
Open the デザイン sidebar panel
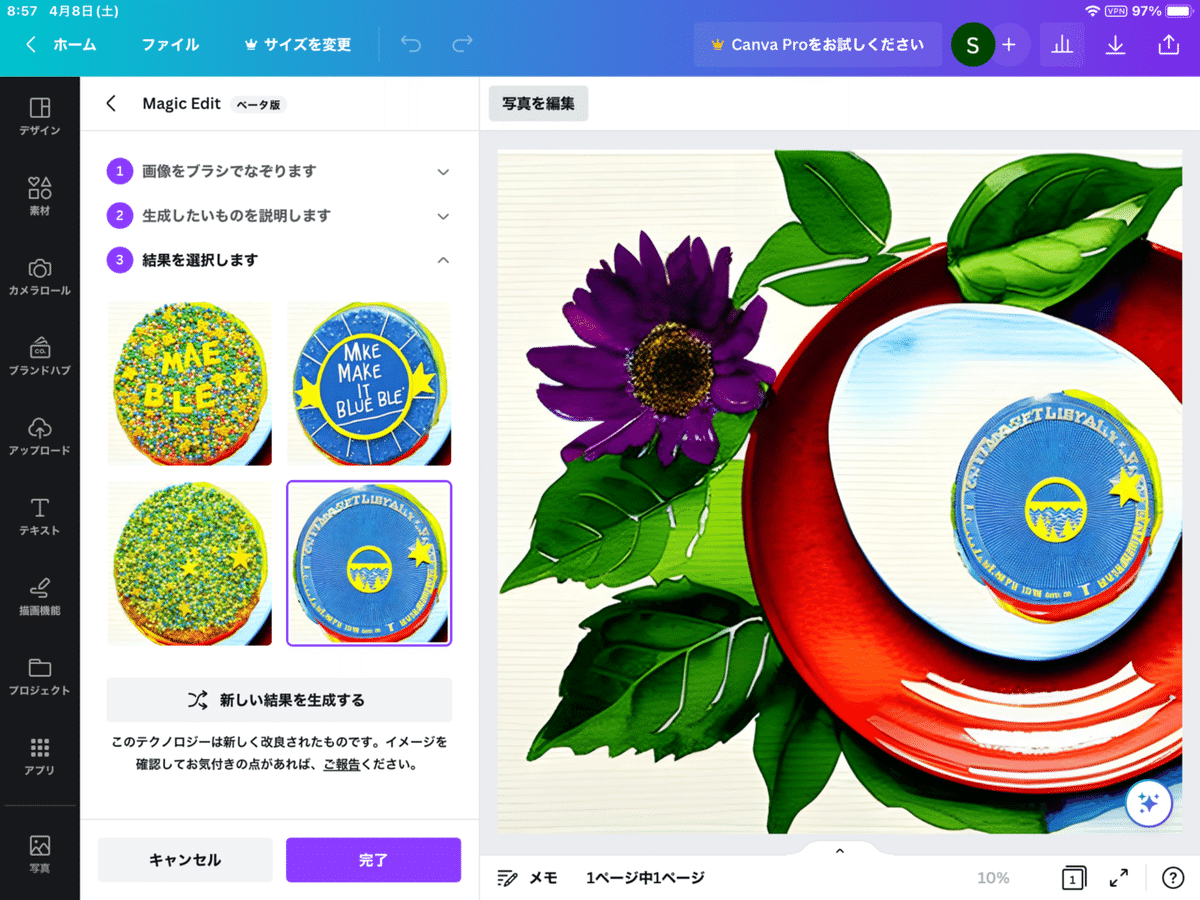tap(40, 116)
